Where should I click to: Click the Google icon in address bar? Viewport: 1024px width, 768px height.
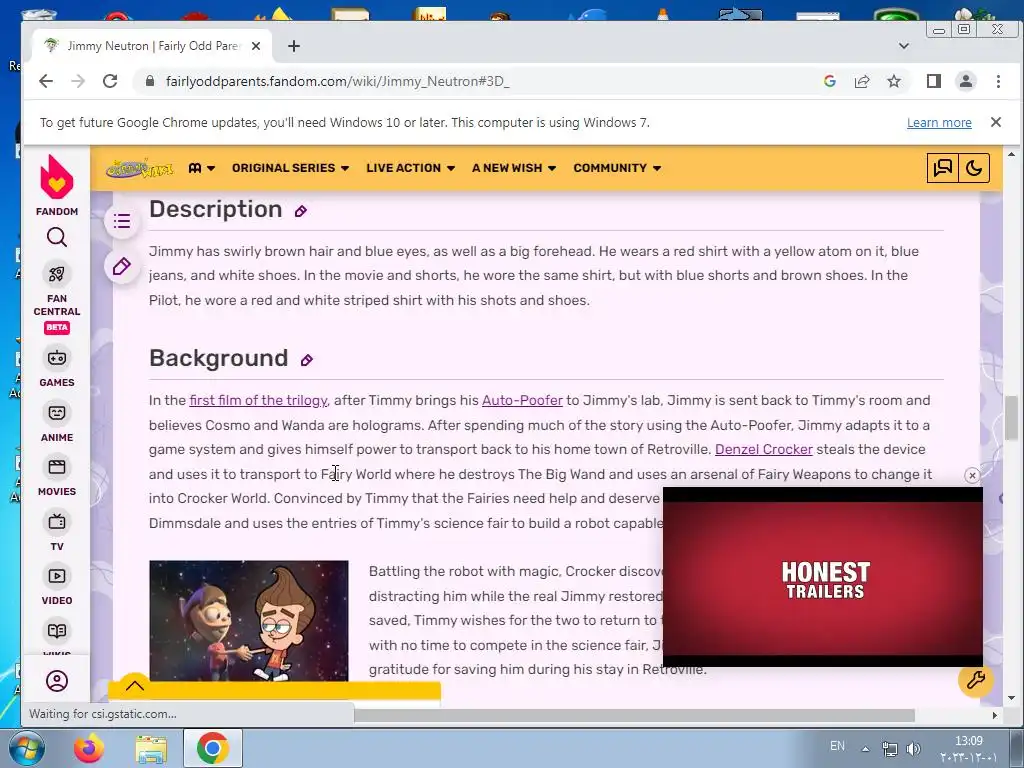[x=830, y=81]
